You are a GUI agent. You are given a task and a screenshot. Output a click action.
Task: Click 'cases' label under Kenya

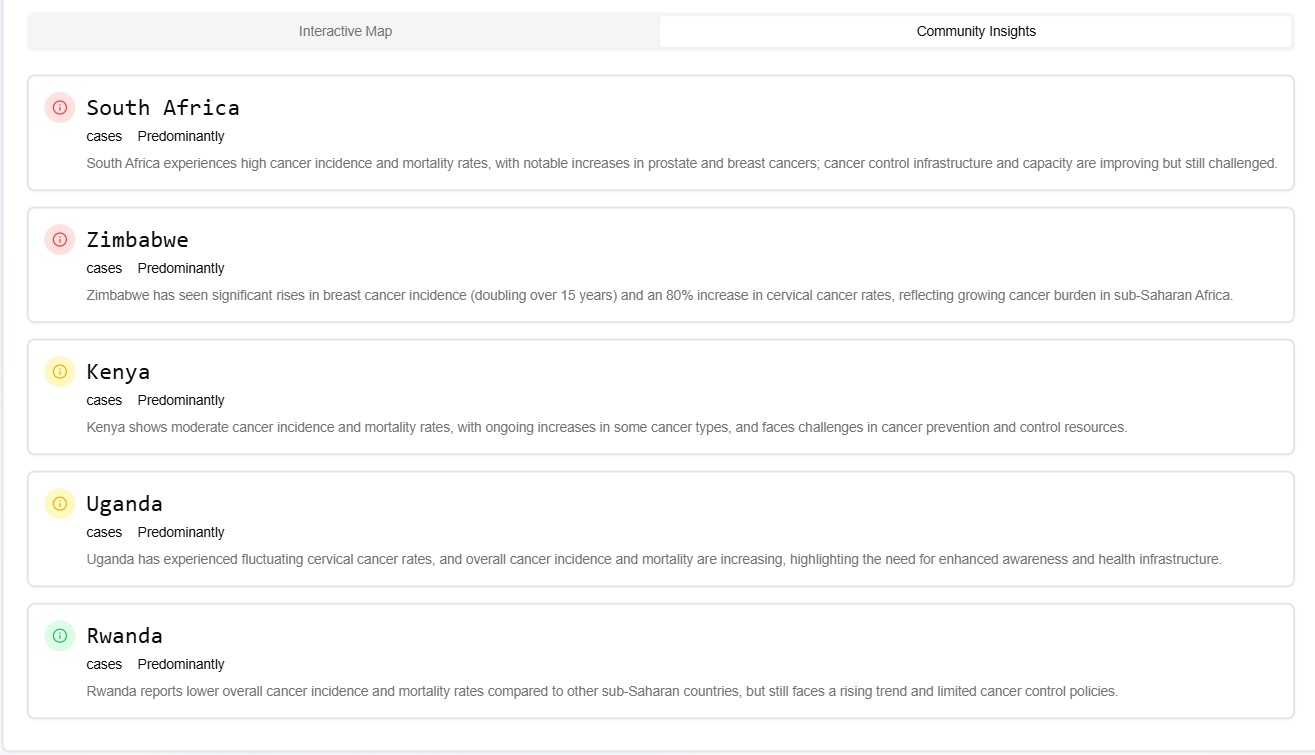tap(104, 400)
